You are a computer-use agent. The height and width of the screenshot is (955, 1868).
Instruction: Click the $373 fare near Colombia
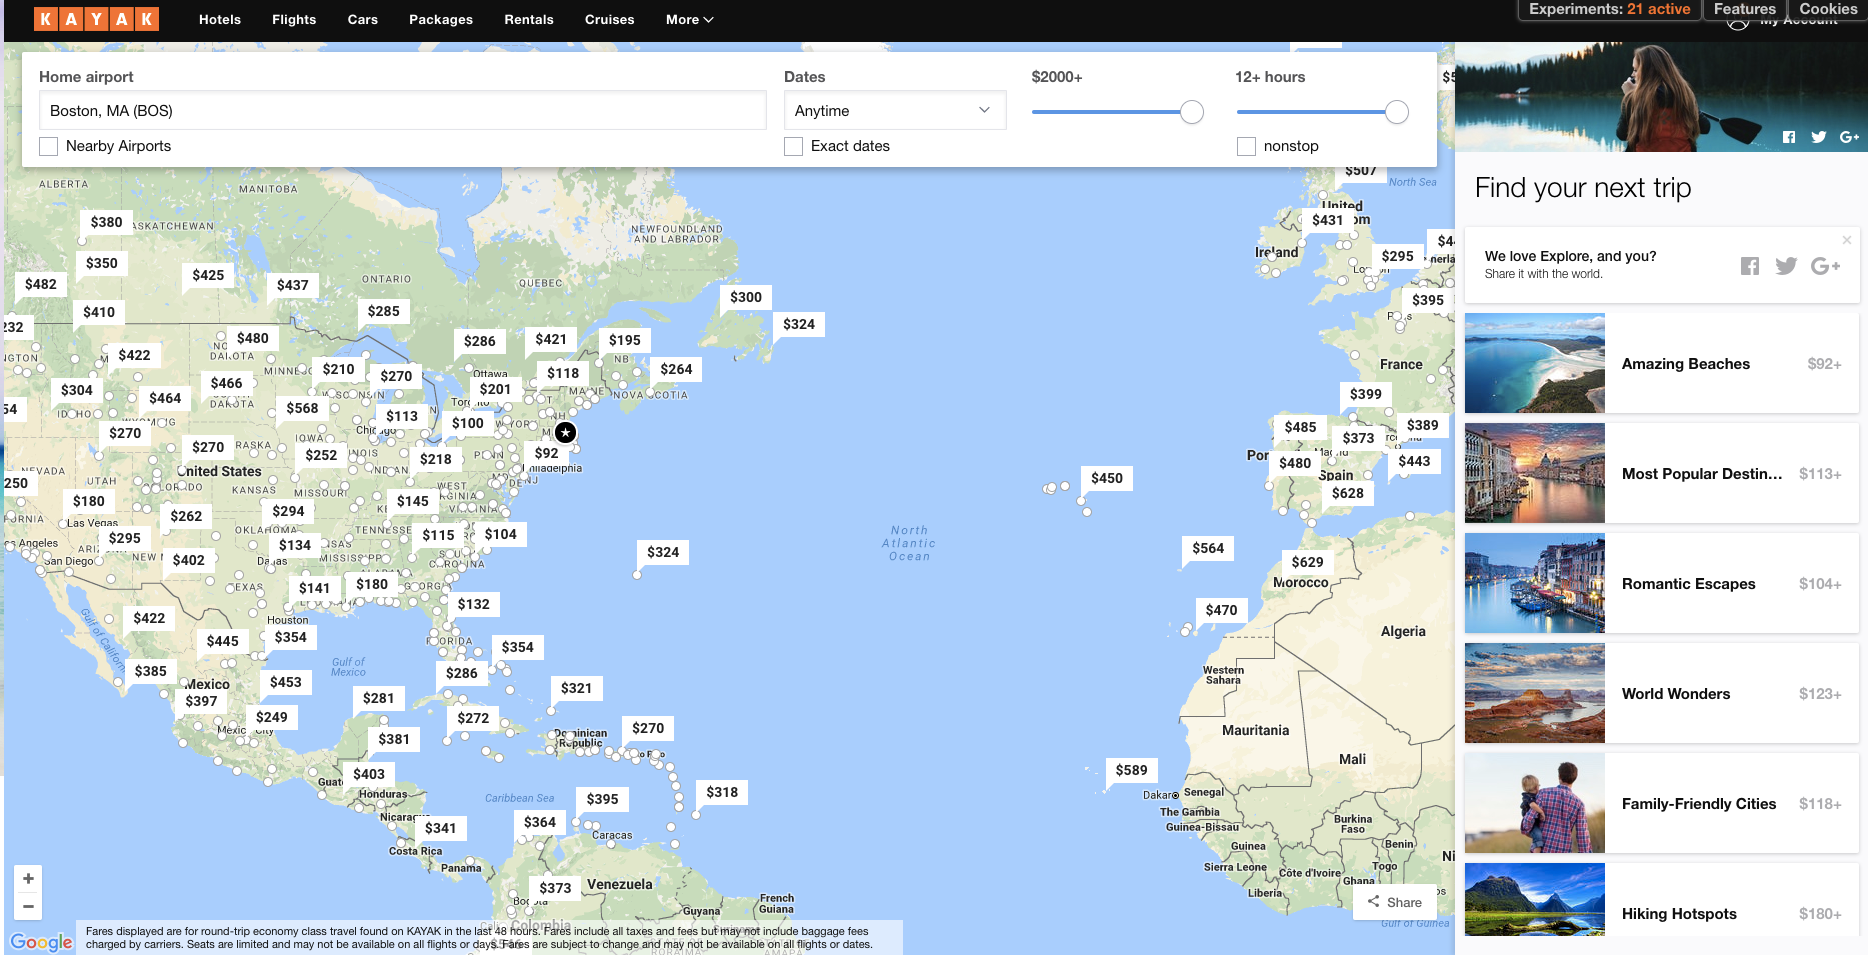point(555,888)
